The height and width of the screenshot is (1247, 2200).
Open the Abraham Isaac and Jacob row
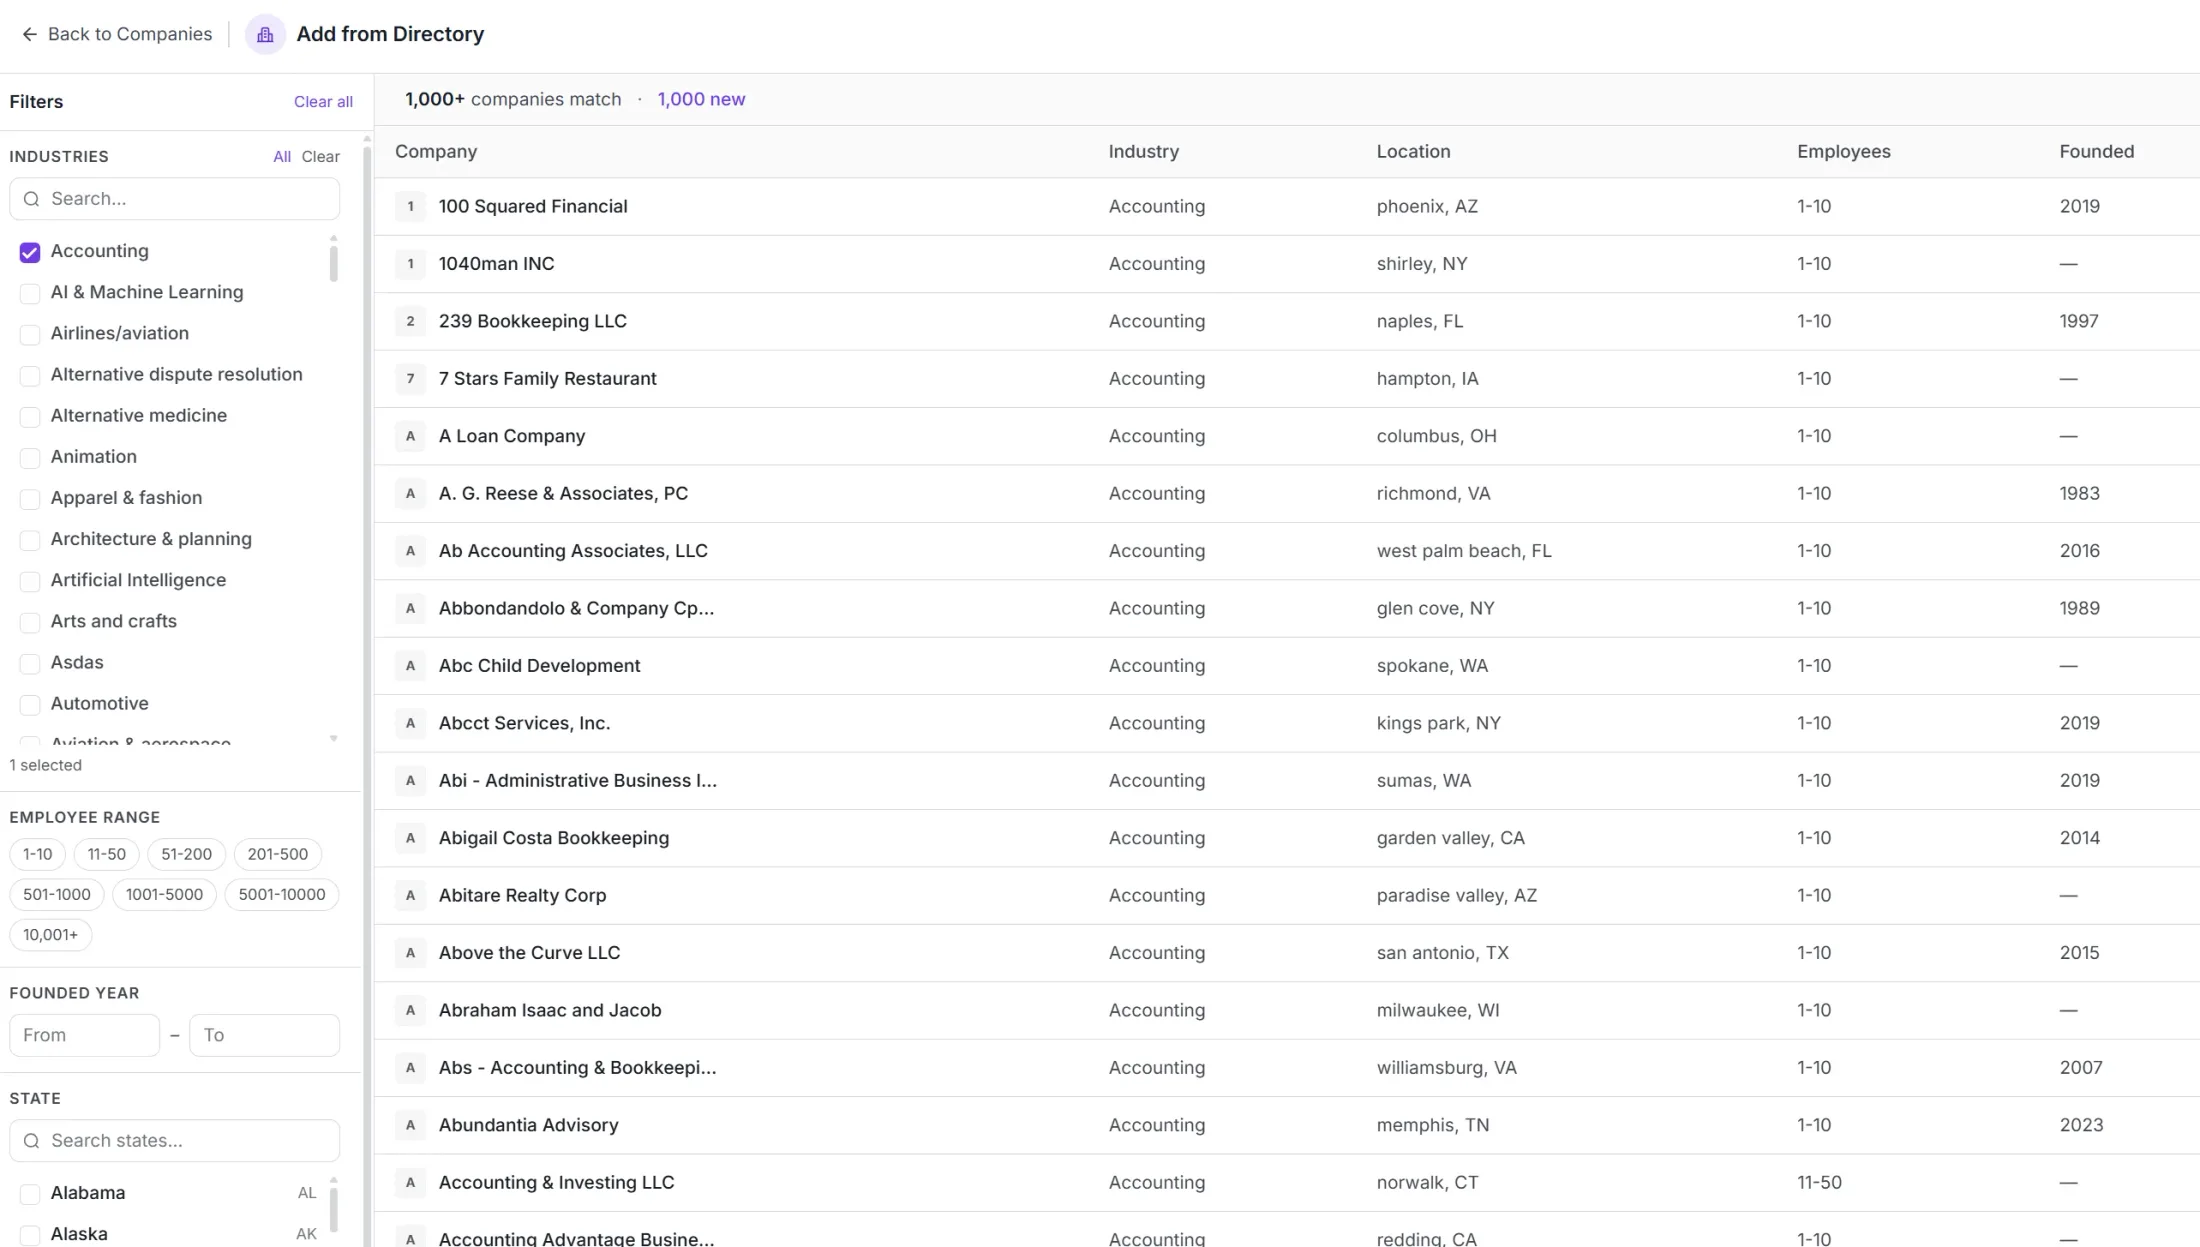[x=1287, y=1011]
